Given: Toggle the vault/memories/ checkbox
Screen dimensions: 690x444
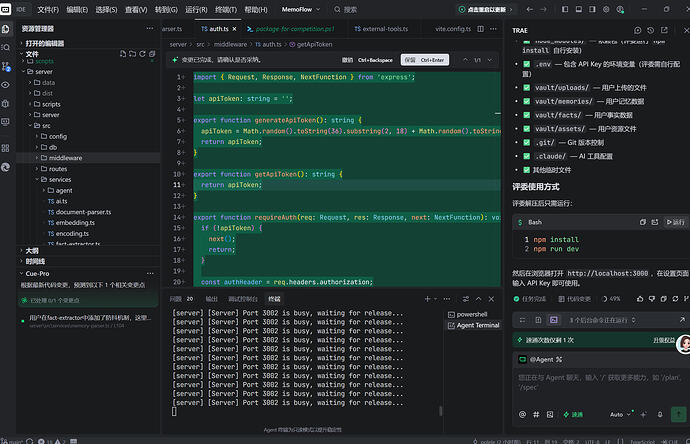Looking at the screenshot, I should tap(526, 101).
